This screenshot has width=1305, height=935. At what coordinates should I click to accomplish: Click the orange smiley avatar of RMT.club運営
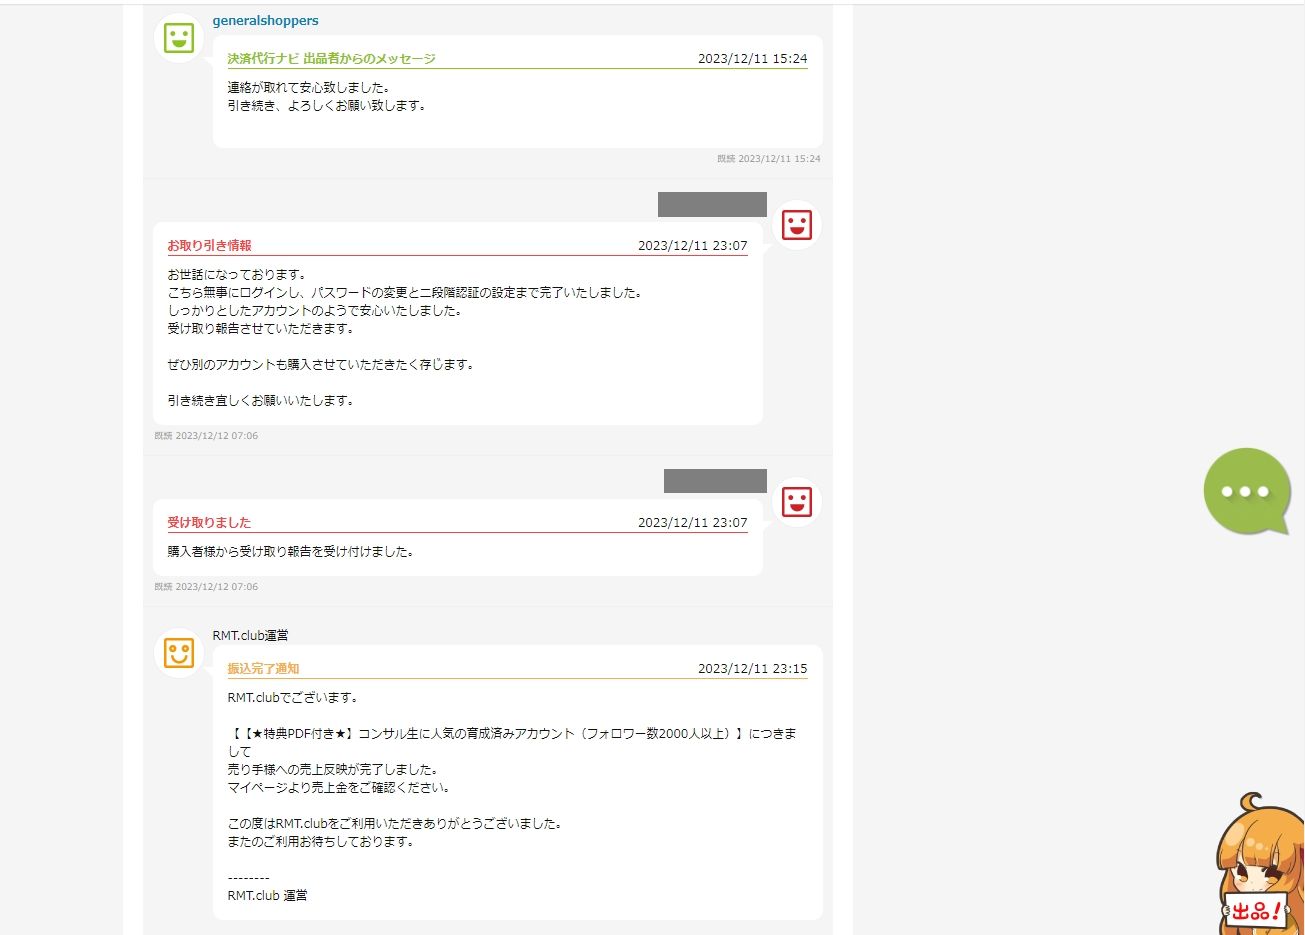pos(179,653)
